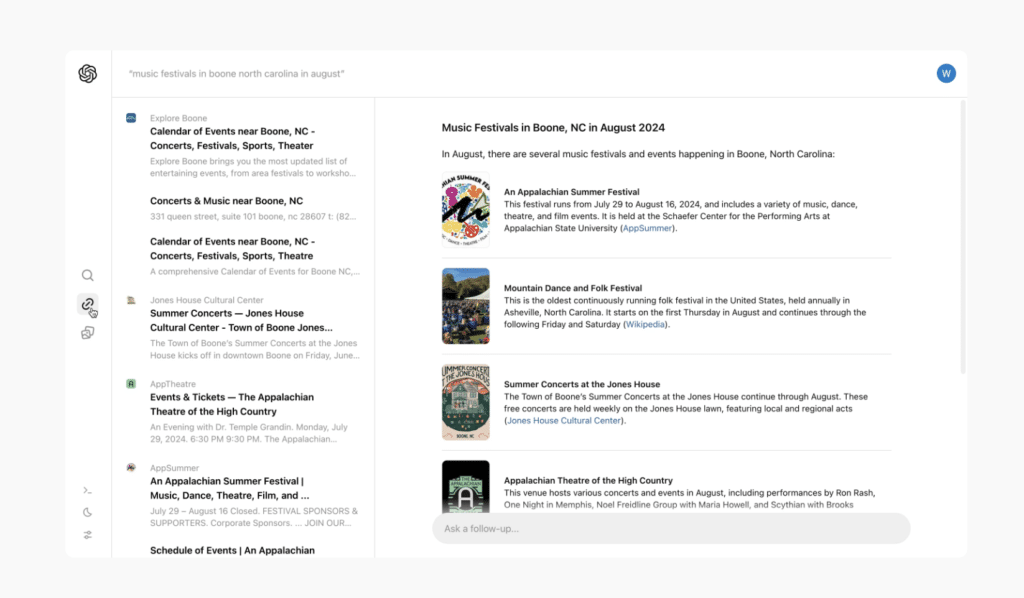Click the 331 queen street snippet text
The height and width of the screenshot is (598, 1024).
coord(253,217)
